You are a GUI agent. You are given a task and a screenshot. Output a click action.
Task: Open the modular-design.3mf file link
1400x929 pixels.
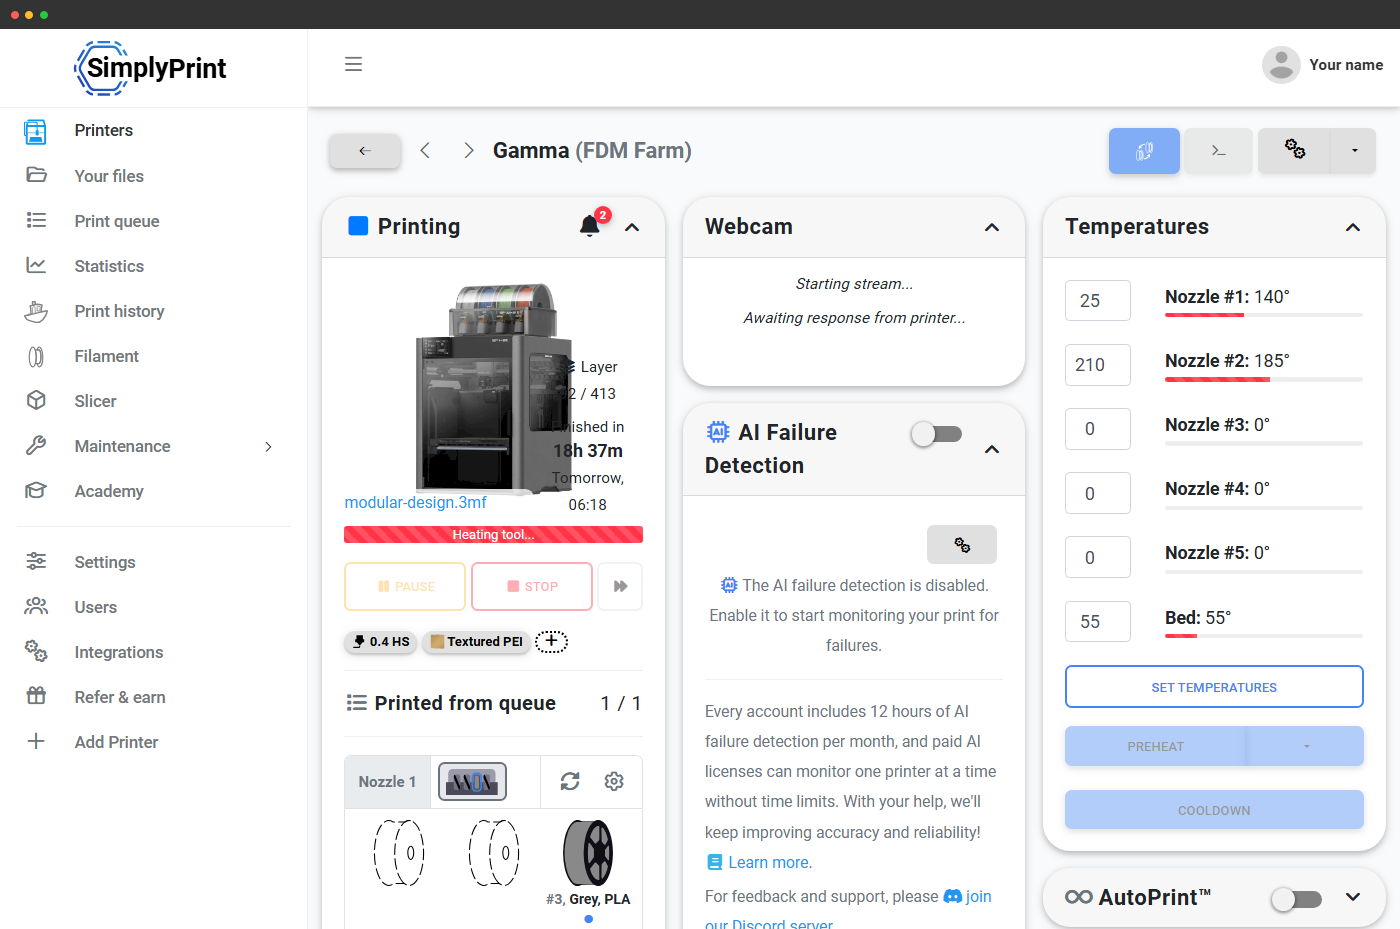(x=416, y=502)
